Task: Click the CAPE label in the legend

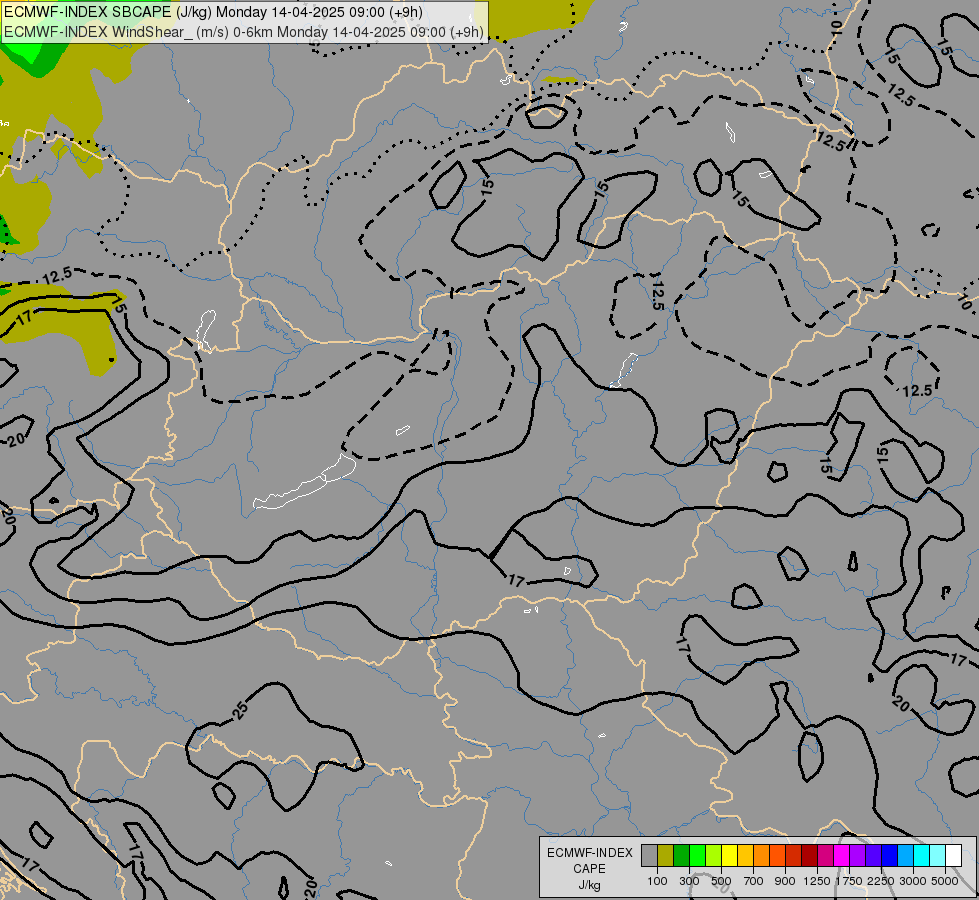Action: 589,869
